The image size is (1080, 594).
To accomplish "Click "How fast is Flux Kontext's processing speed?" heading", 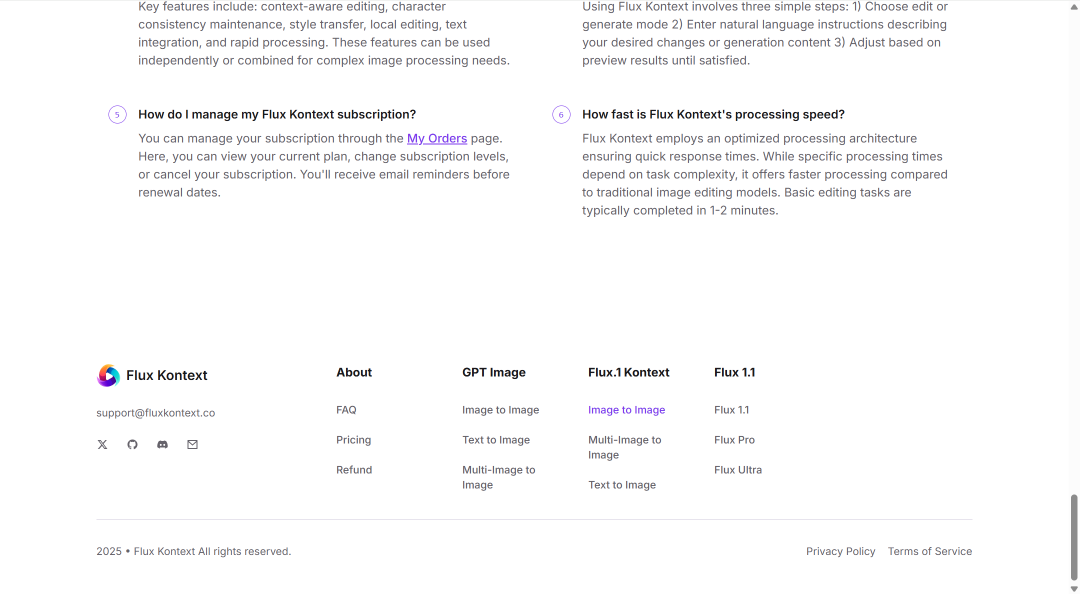I will pyautogui.click(x=713, y=114).
